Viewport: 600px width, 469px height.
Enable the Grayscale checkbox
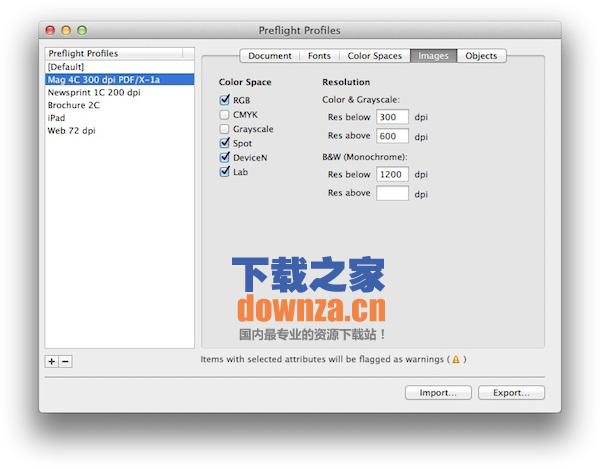click(x=225, y=129)
